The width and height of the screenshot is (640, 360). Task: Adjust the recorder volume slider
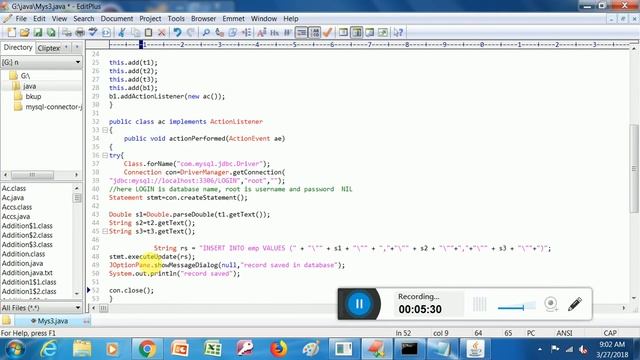click(x=516, y=307)
